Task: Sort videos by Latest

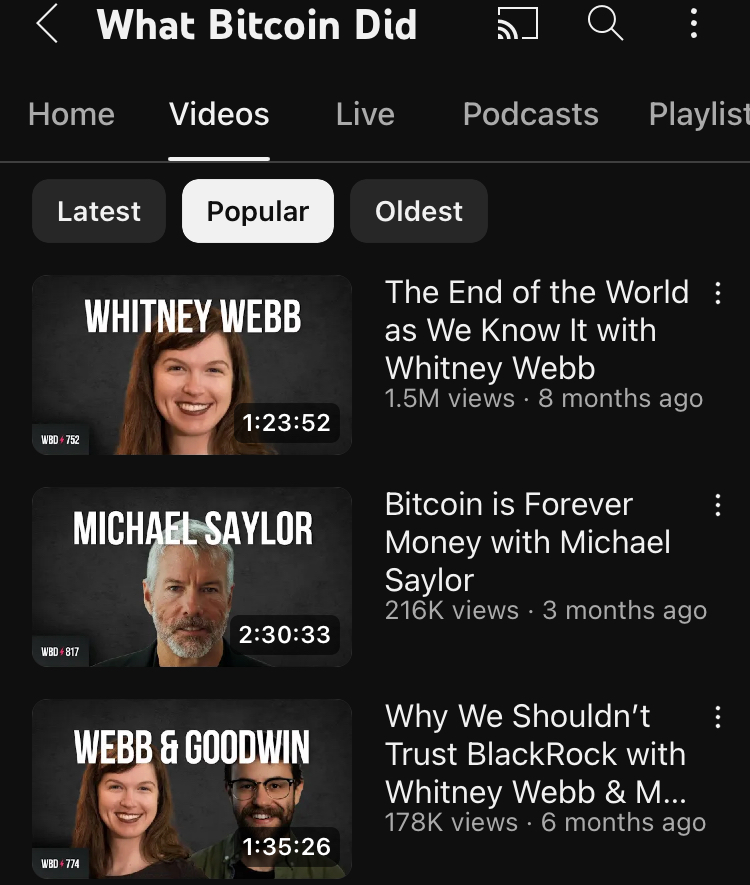Action: 99,211
